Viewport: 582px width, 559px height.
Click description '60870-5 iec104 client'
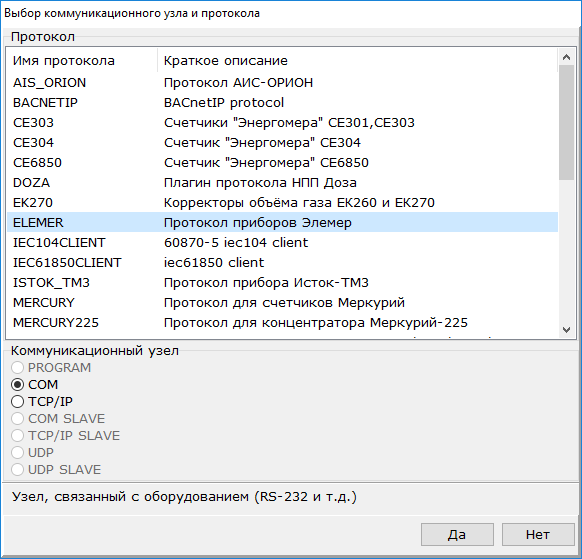(x=236, y=242)
